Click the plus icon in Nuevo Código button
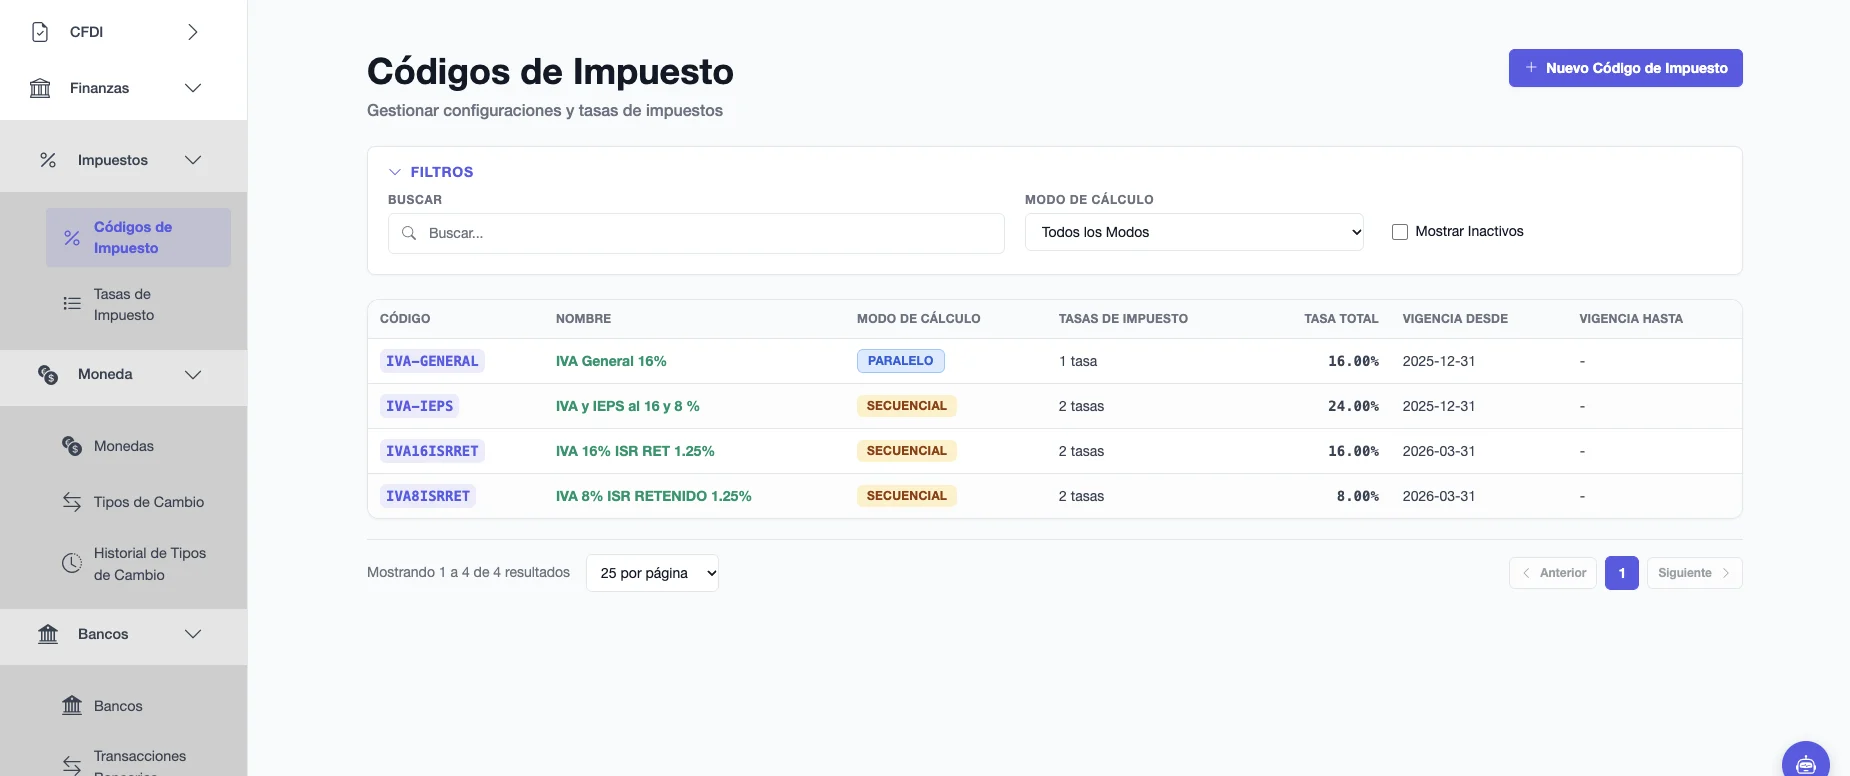 click(x=1531, y=68)
